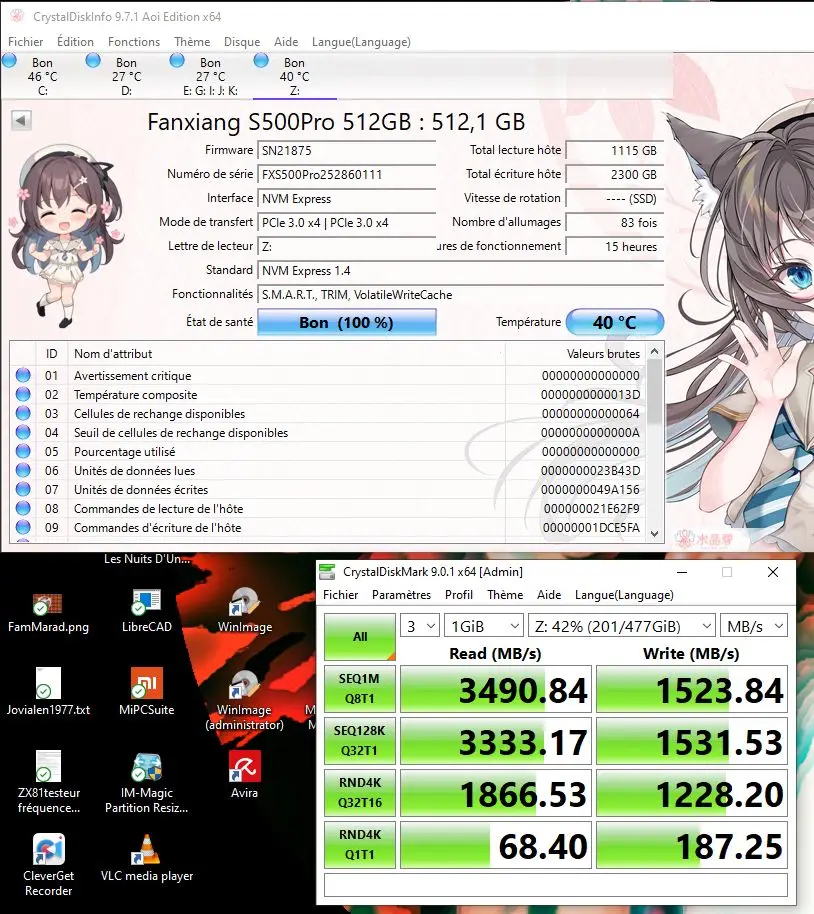Viewport: 814px width, 914px height.
Task: Click SEQ1M read result 3490.84
Action: 496,689
